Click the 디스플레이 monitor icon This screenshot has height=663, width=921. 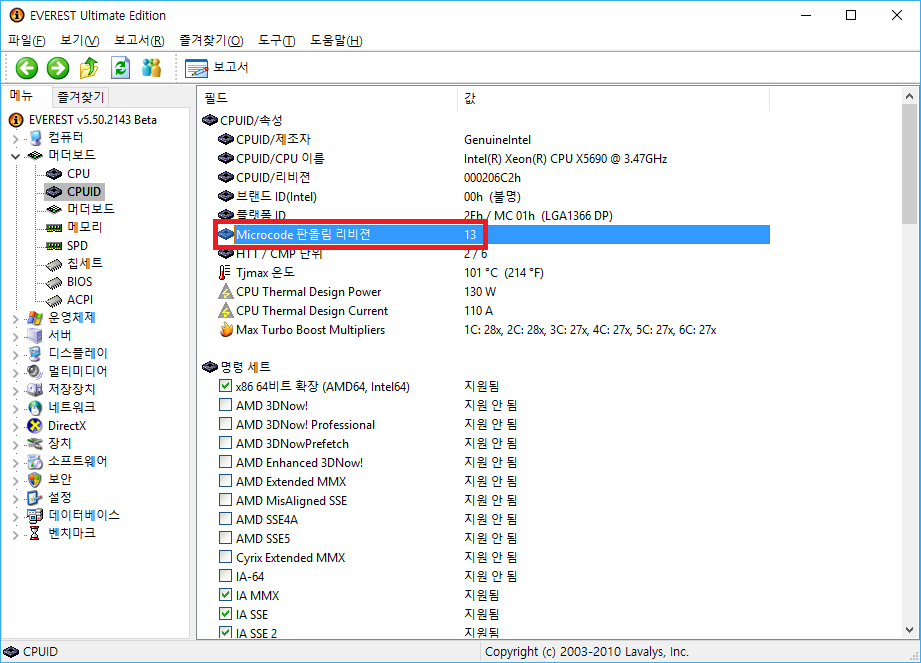(35, 354)
